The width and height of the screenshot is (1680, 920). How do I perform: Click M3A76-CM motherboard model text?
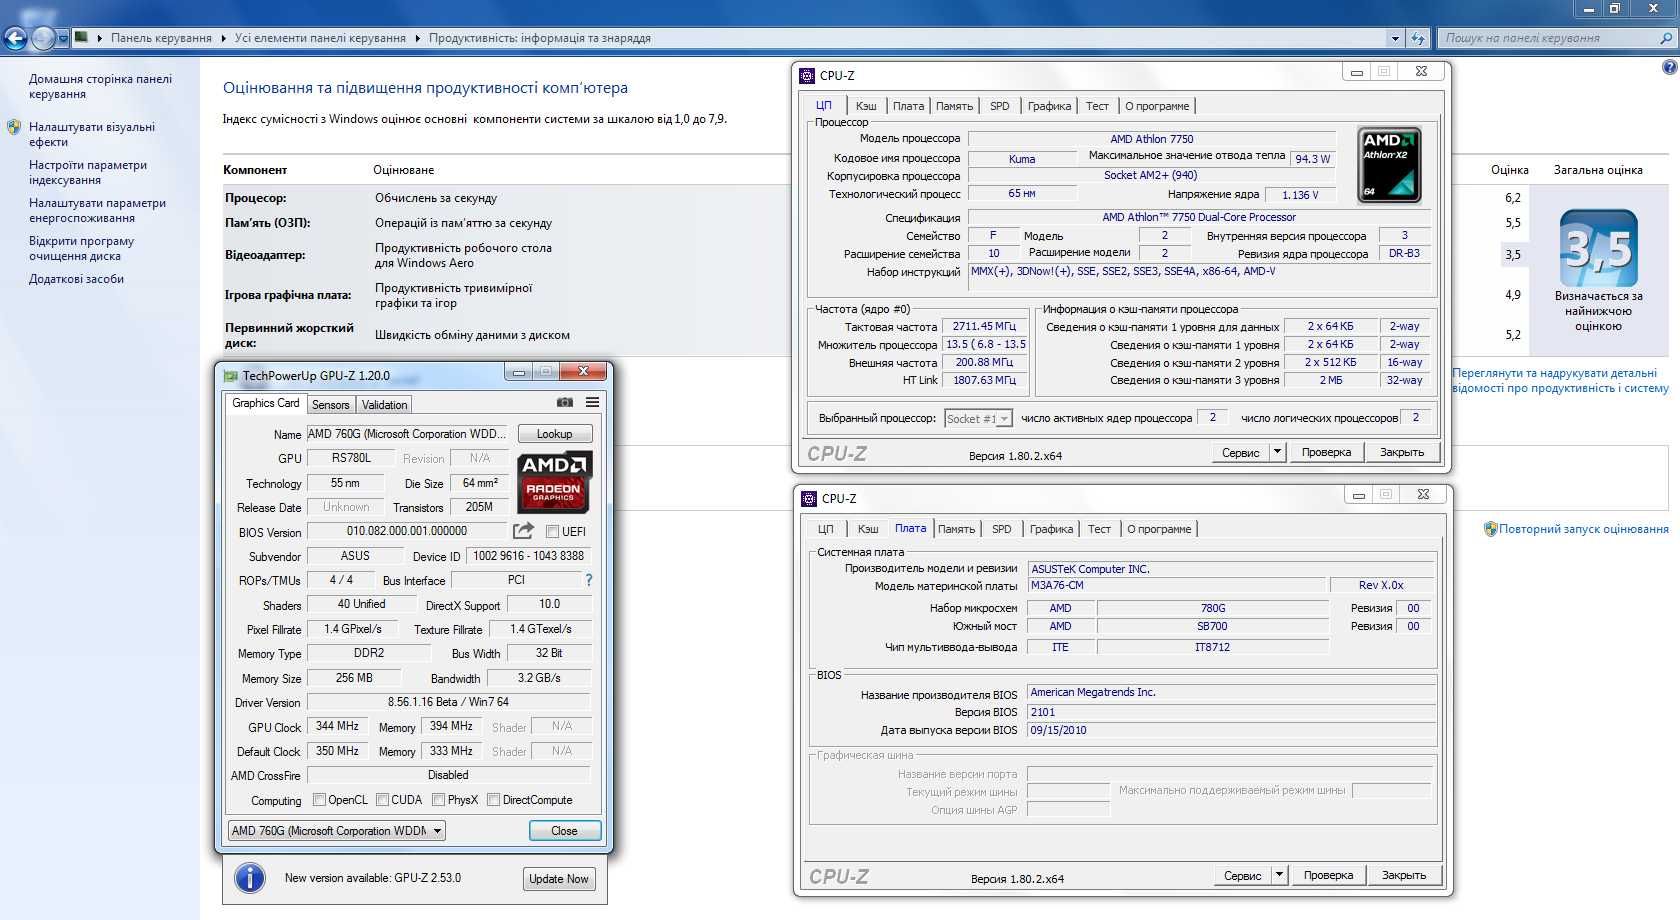1057,585
